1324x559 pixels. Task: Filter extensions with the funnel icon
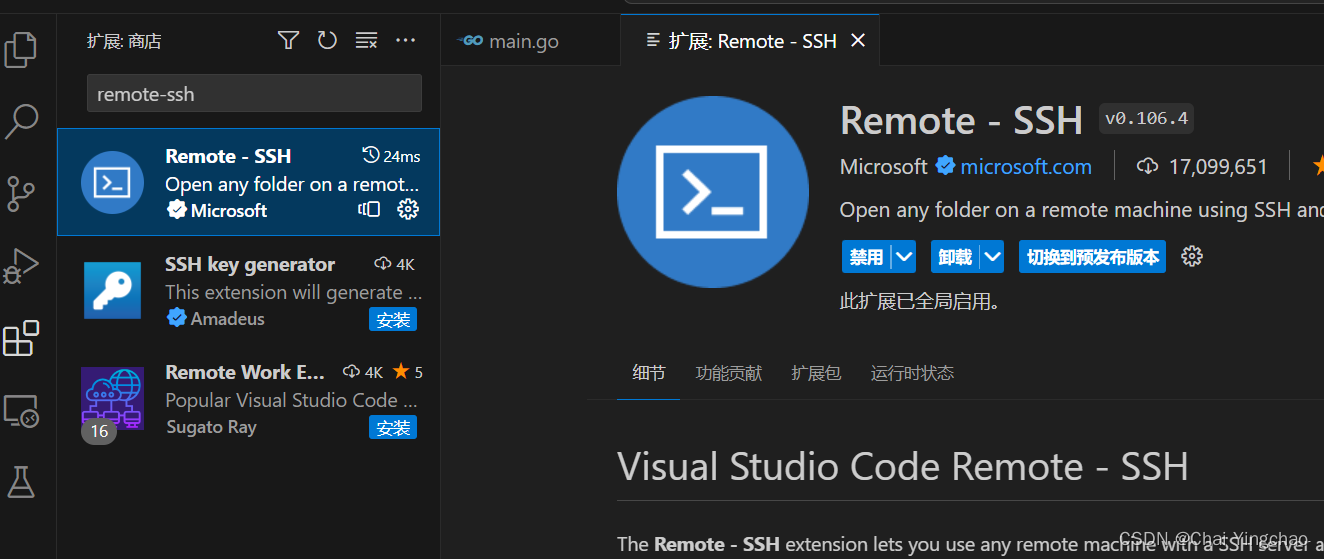288,40
